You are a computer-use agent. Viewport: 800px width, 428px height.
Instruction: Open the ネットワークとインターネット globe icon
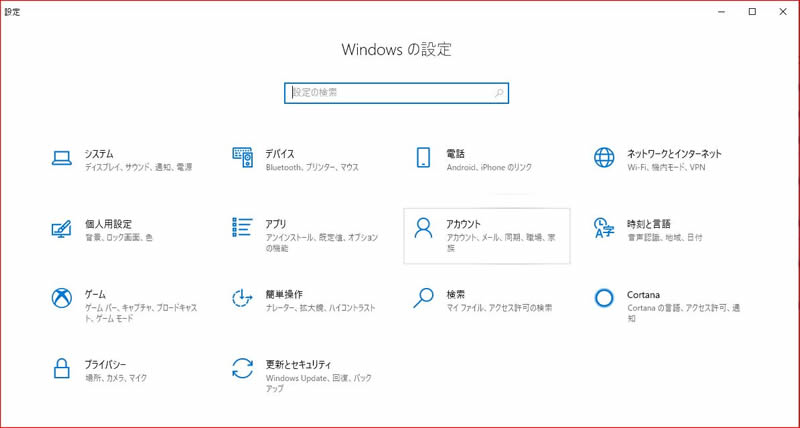(603, 158)
